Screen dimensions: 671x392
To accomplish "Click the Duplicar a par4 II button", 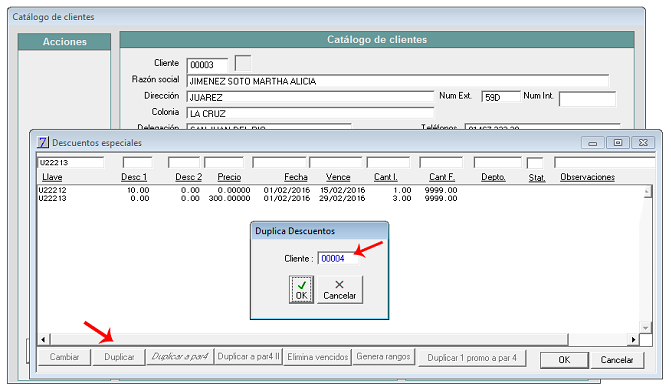I will click(x=248, y=356).
